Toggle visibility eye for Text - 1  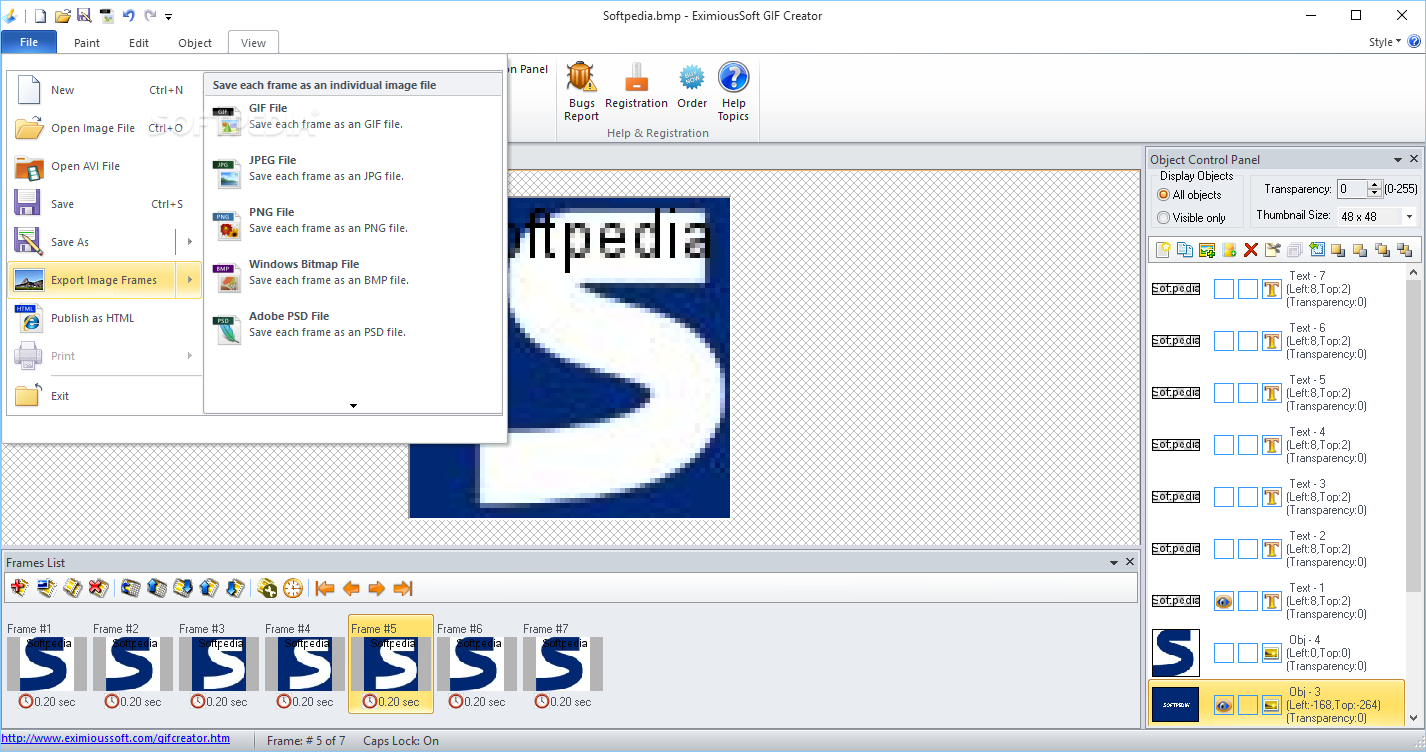coord(1224,601)
